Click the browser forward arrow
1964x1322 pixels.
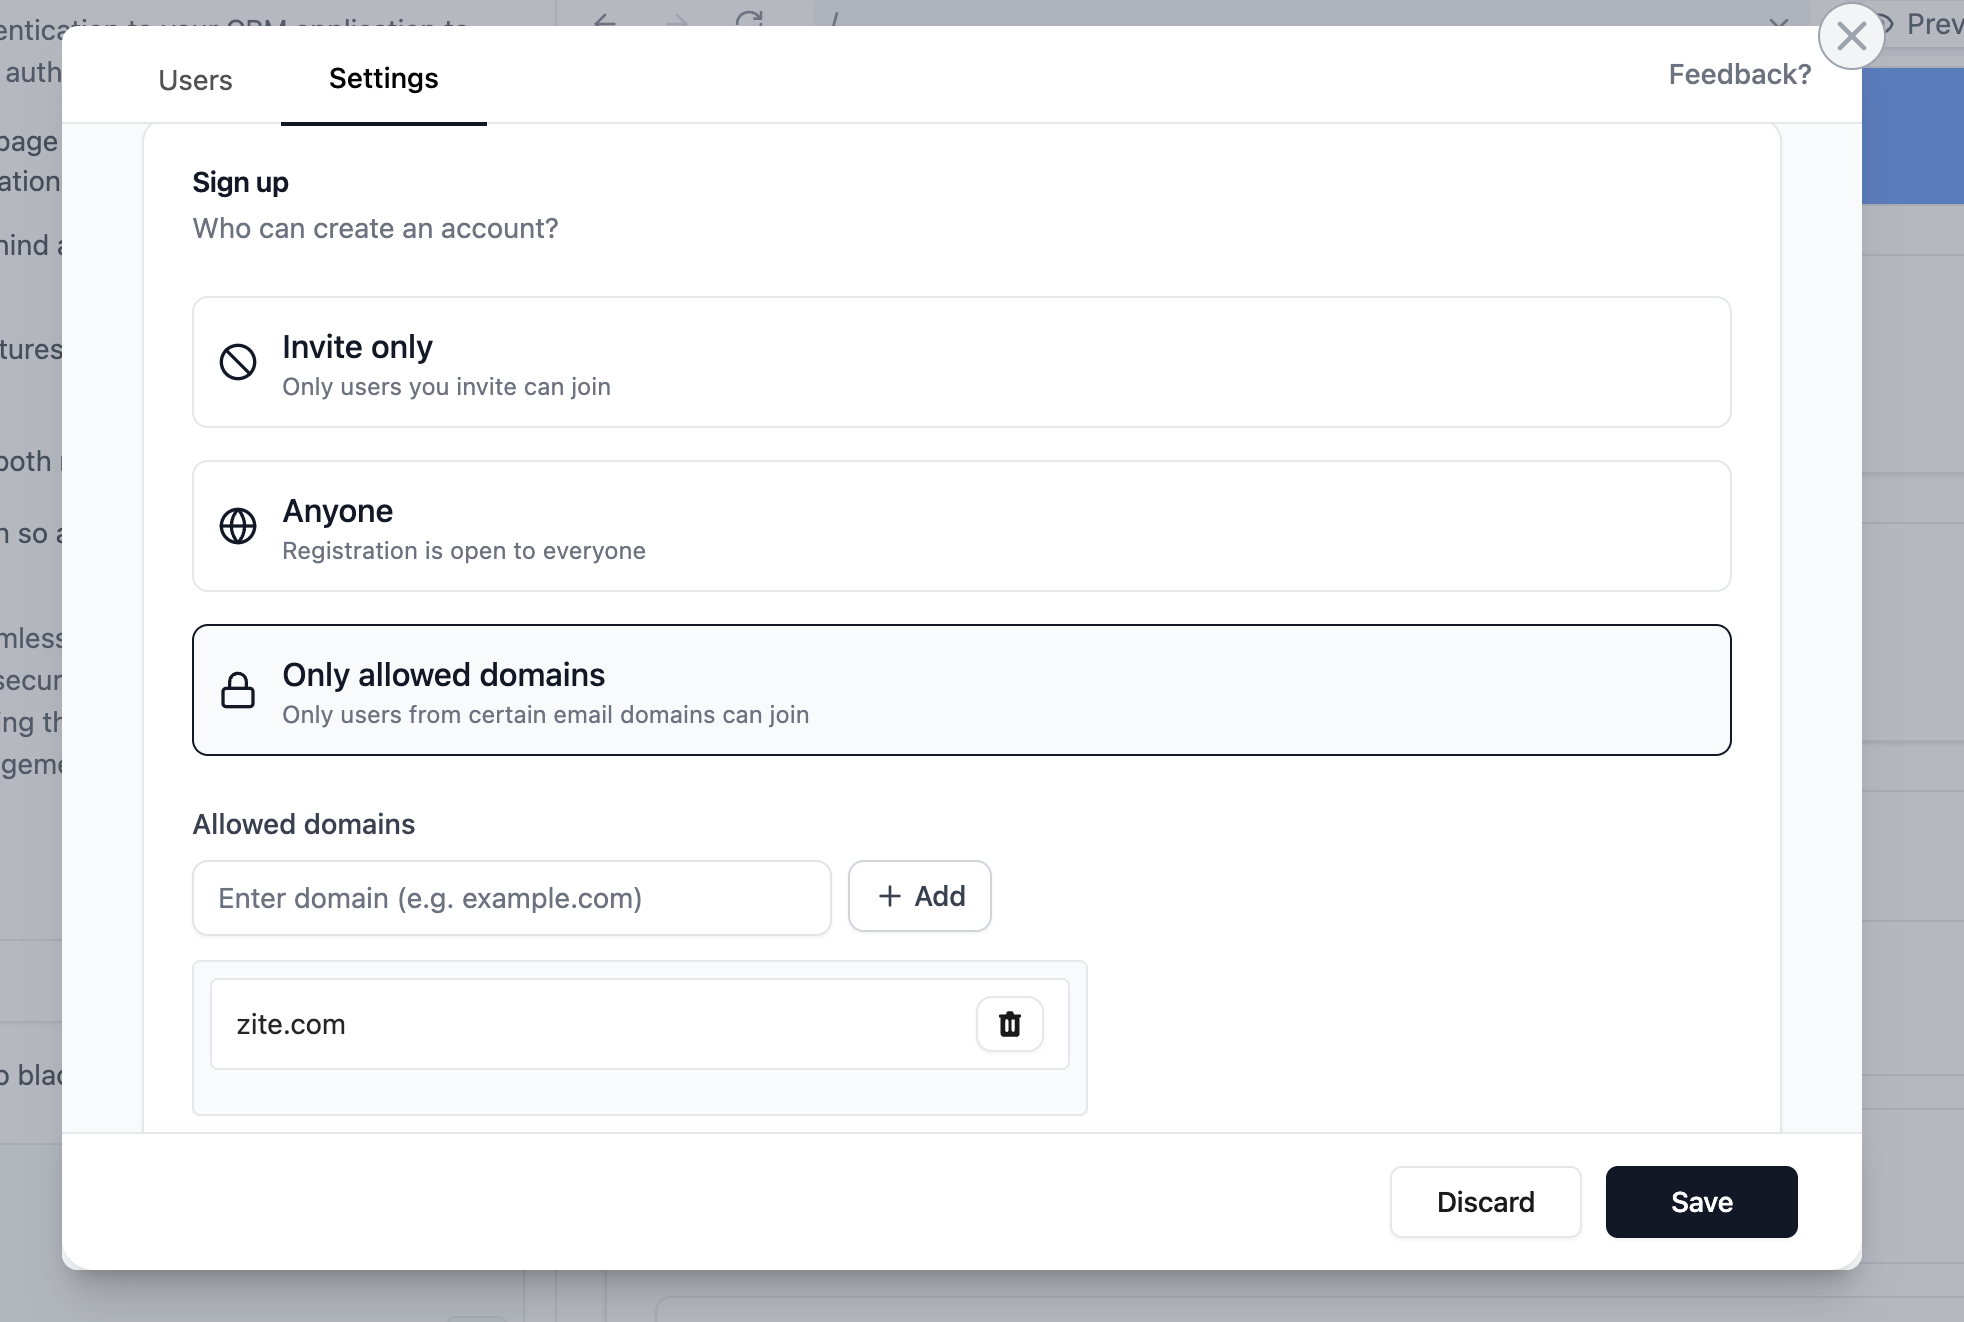[x=676, y=18]
